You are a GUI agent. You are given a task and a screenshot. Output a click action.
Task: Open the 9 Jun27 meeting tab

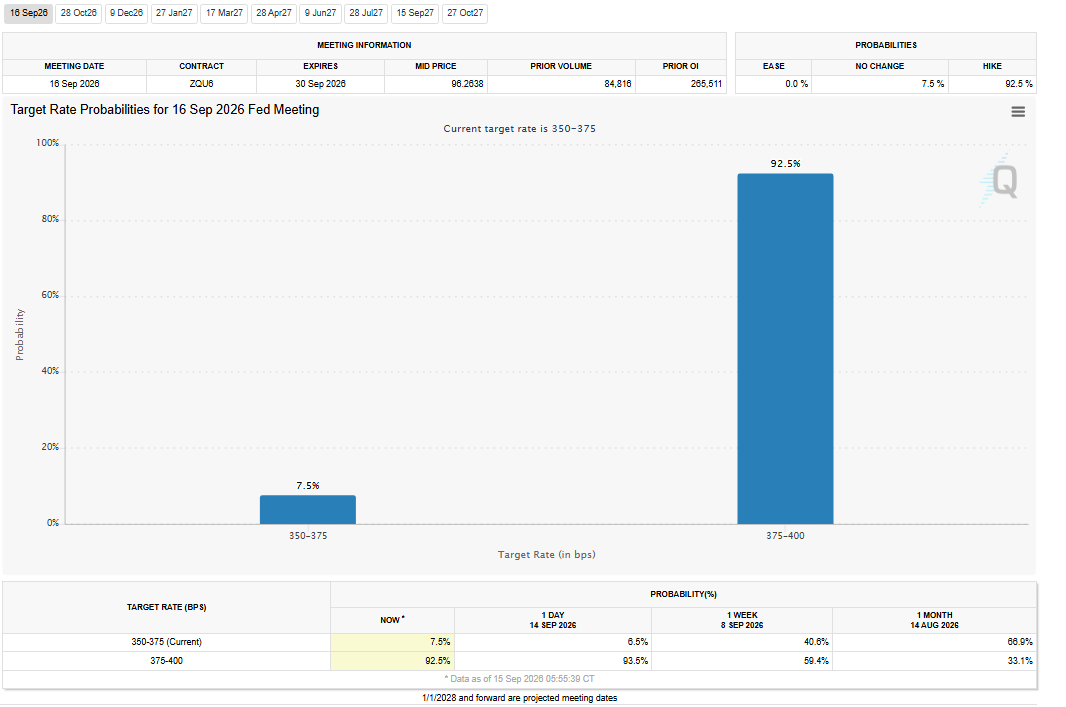click(x=320, y=13)
